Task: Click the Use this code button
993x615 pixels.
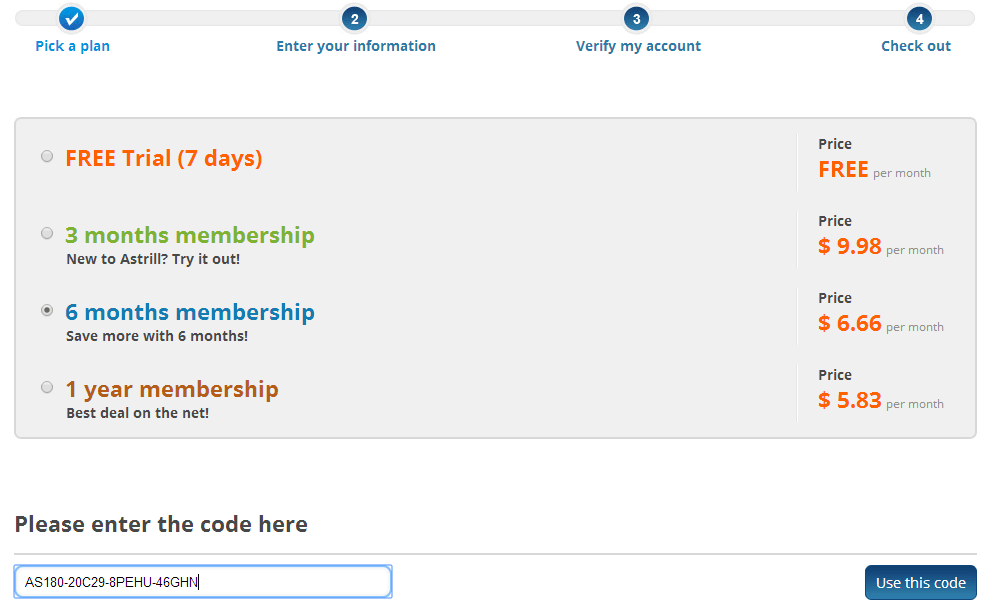Action: point(921,582)
